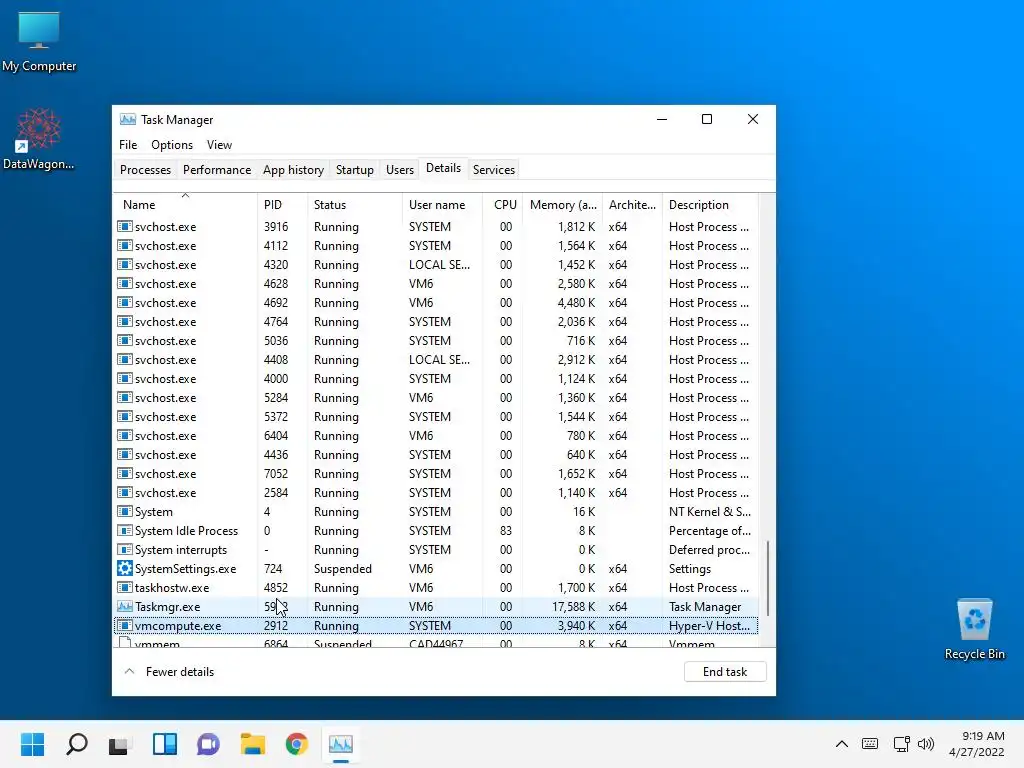Open the My Computer desktop icon
Image resolution: width=1024 pixels, height=768 pixels.
(39, 41)
